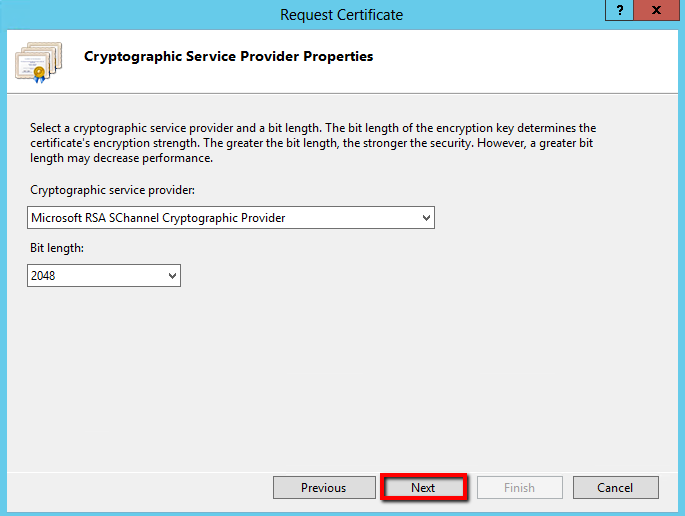Click the Request Certificate title bar text
The width and height of the screenshot is (685, 516).
click(342, 14)
